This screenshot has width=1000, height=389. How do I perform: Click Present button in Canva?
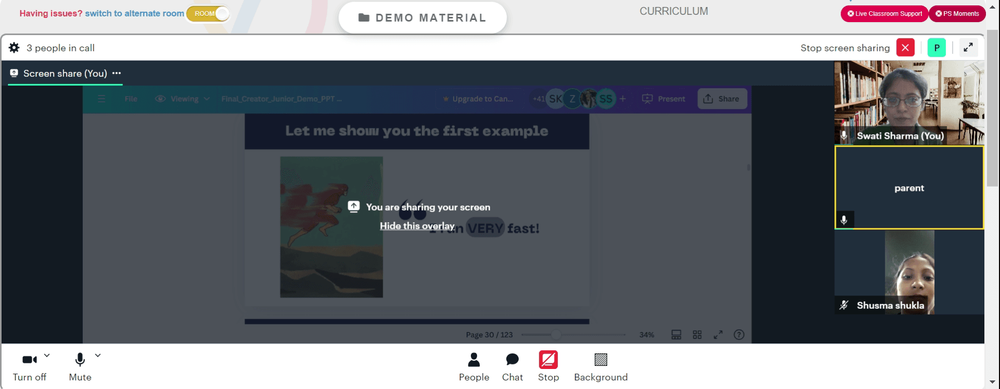click(x=663, y=99)
